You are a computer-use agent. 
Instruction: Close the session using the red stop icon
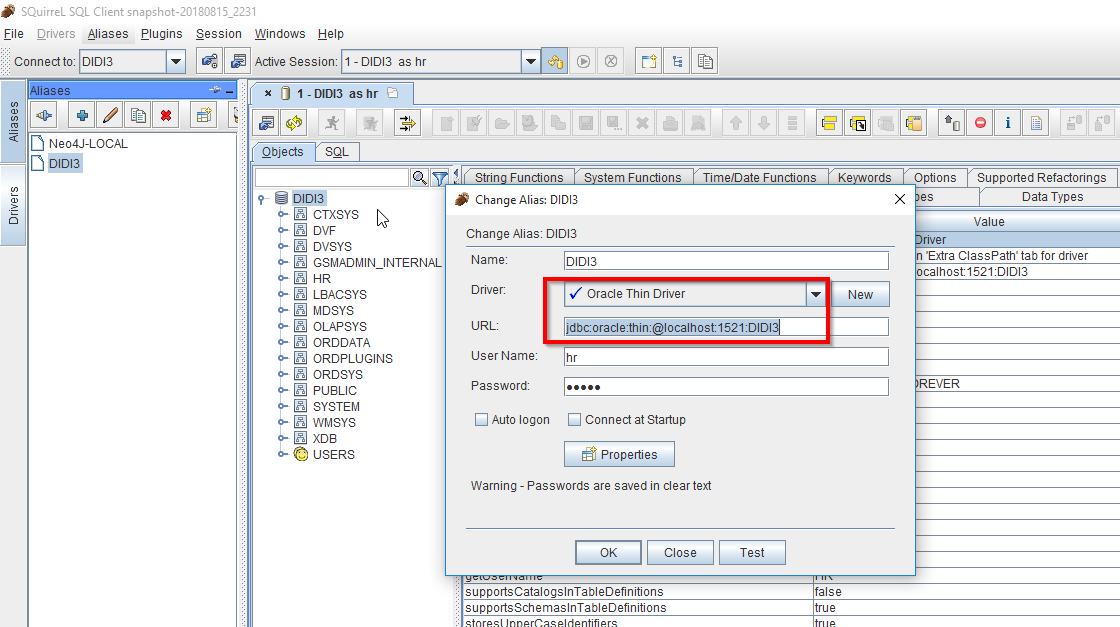(979, 123)
